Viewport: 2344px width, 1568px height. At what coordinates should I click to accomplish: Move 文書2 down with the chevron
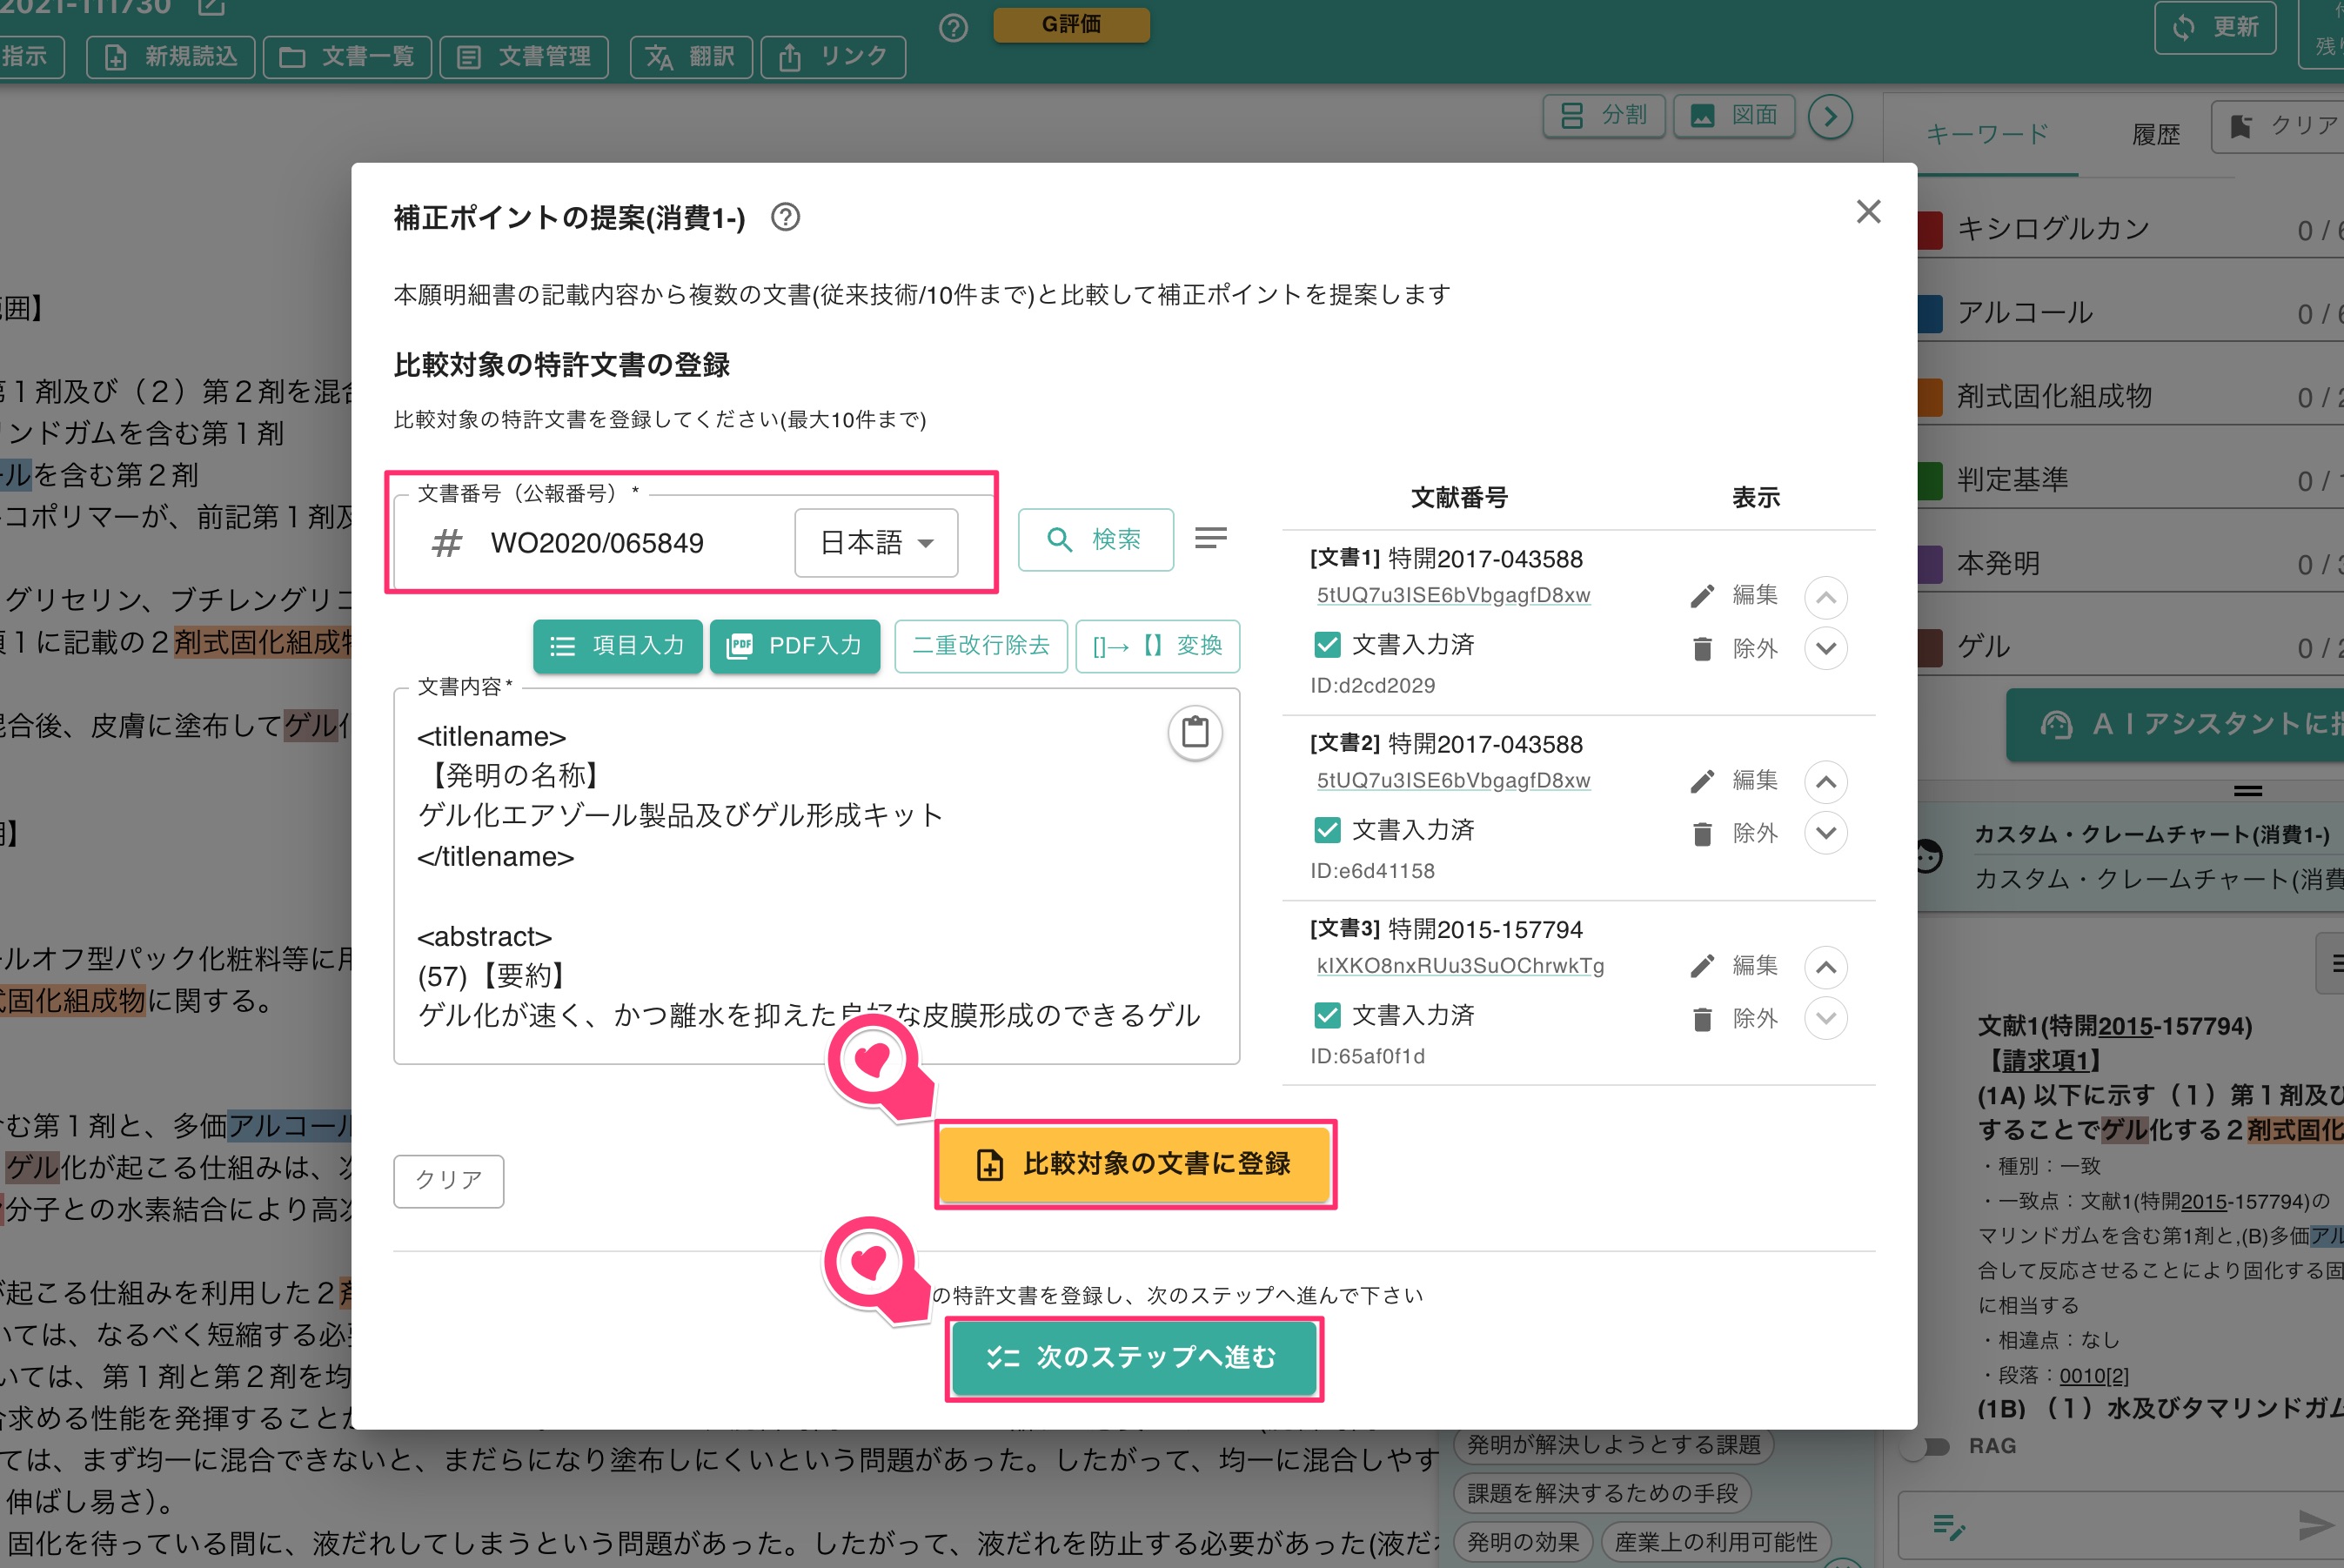[1825, 832]
